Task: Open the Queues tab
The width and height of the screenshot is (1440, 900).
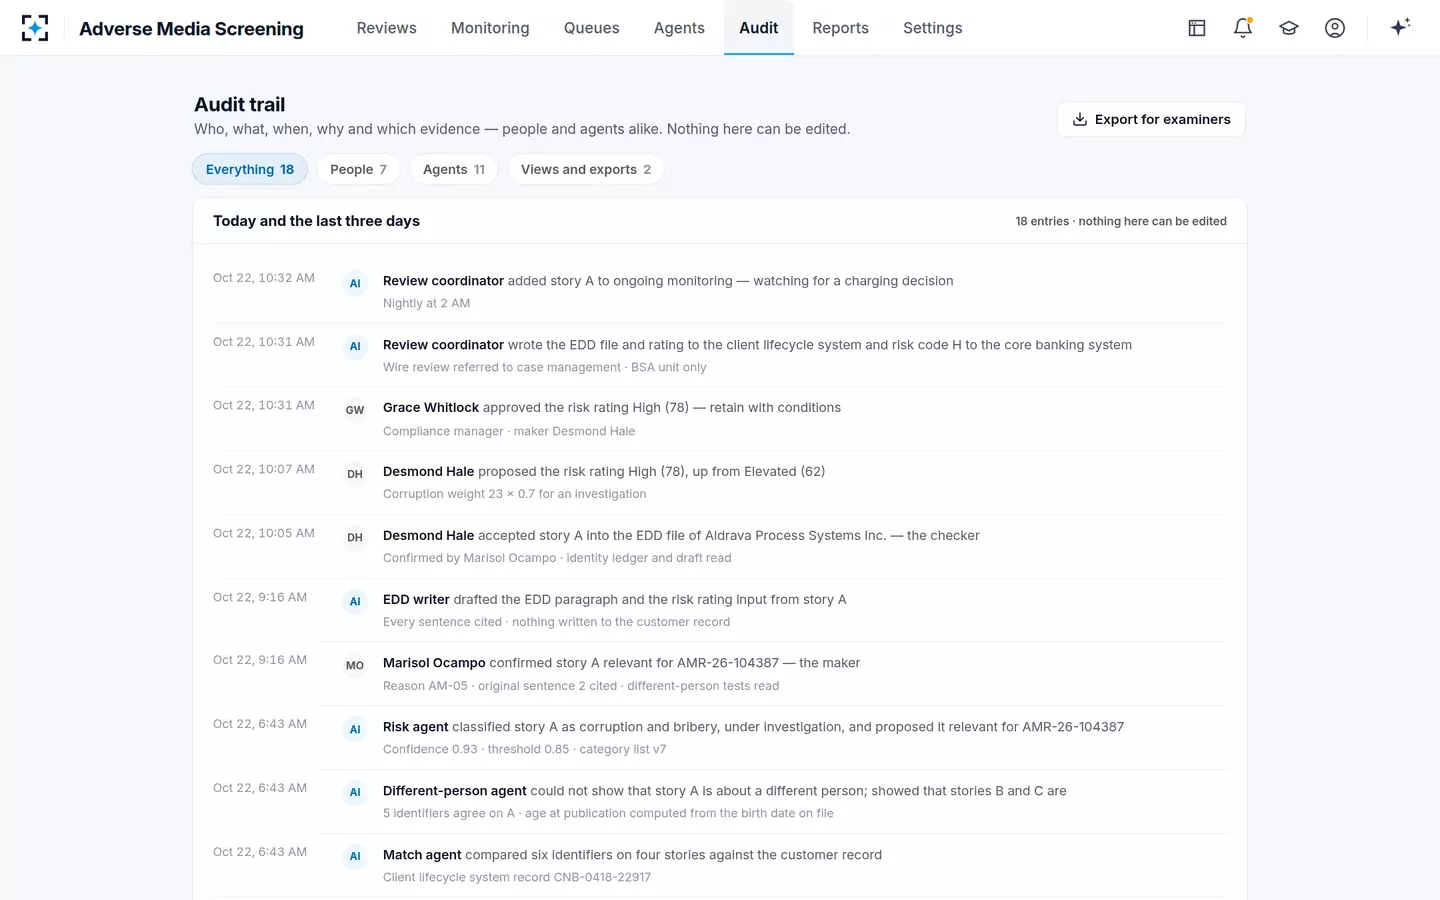Action: (592, 28)
